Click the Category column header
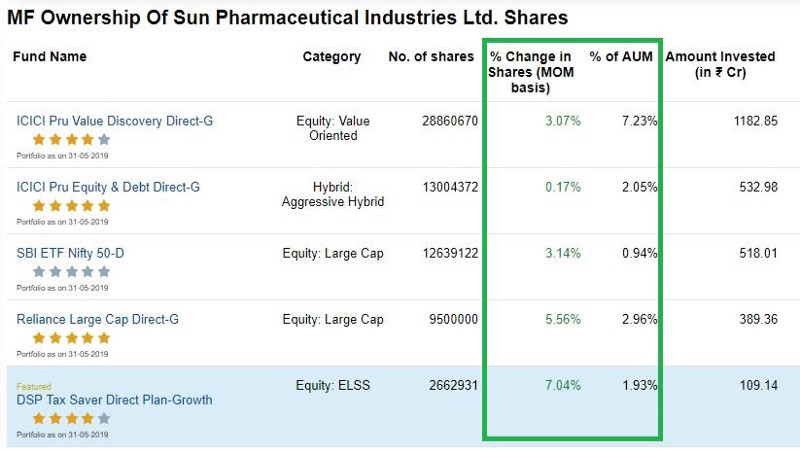Viewport: 800px width, 451px height. coord(332,57)
